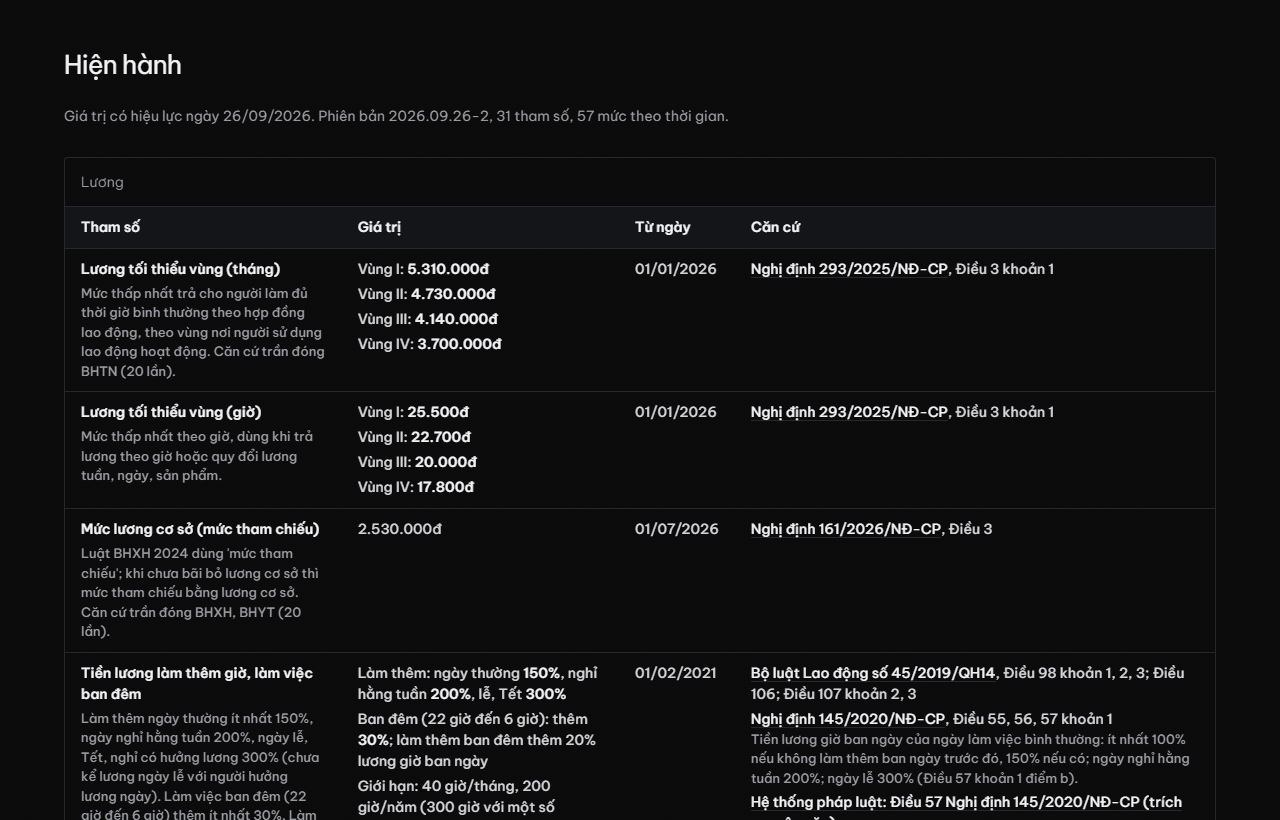1280x820 pixels.
Task: Open the Nghị định 145/2020/NĐ-CP, Điều 55 link
Action: coord(848,719)
